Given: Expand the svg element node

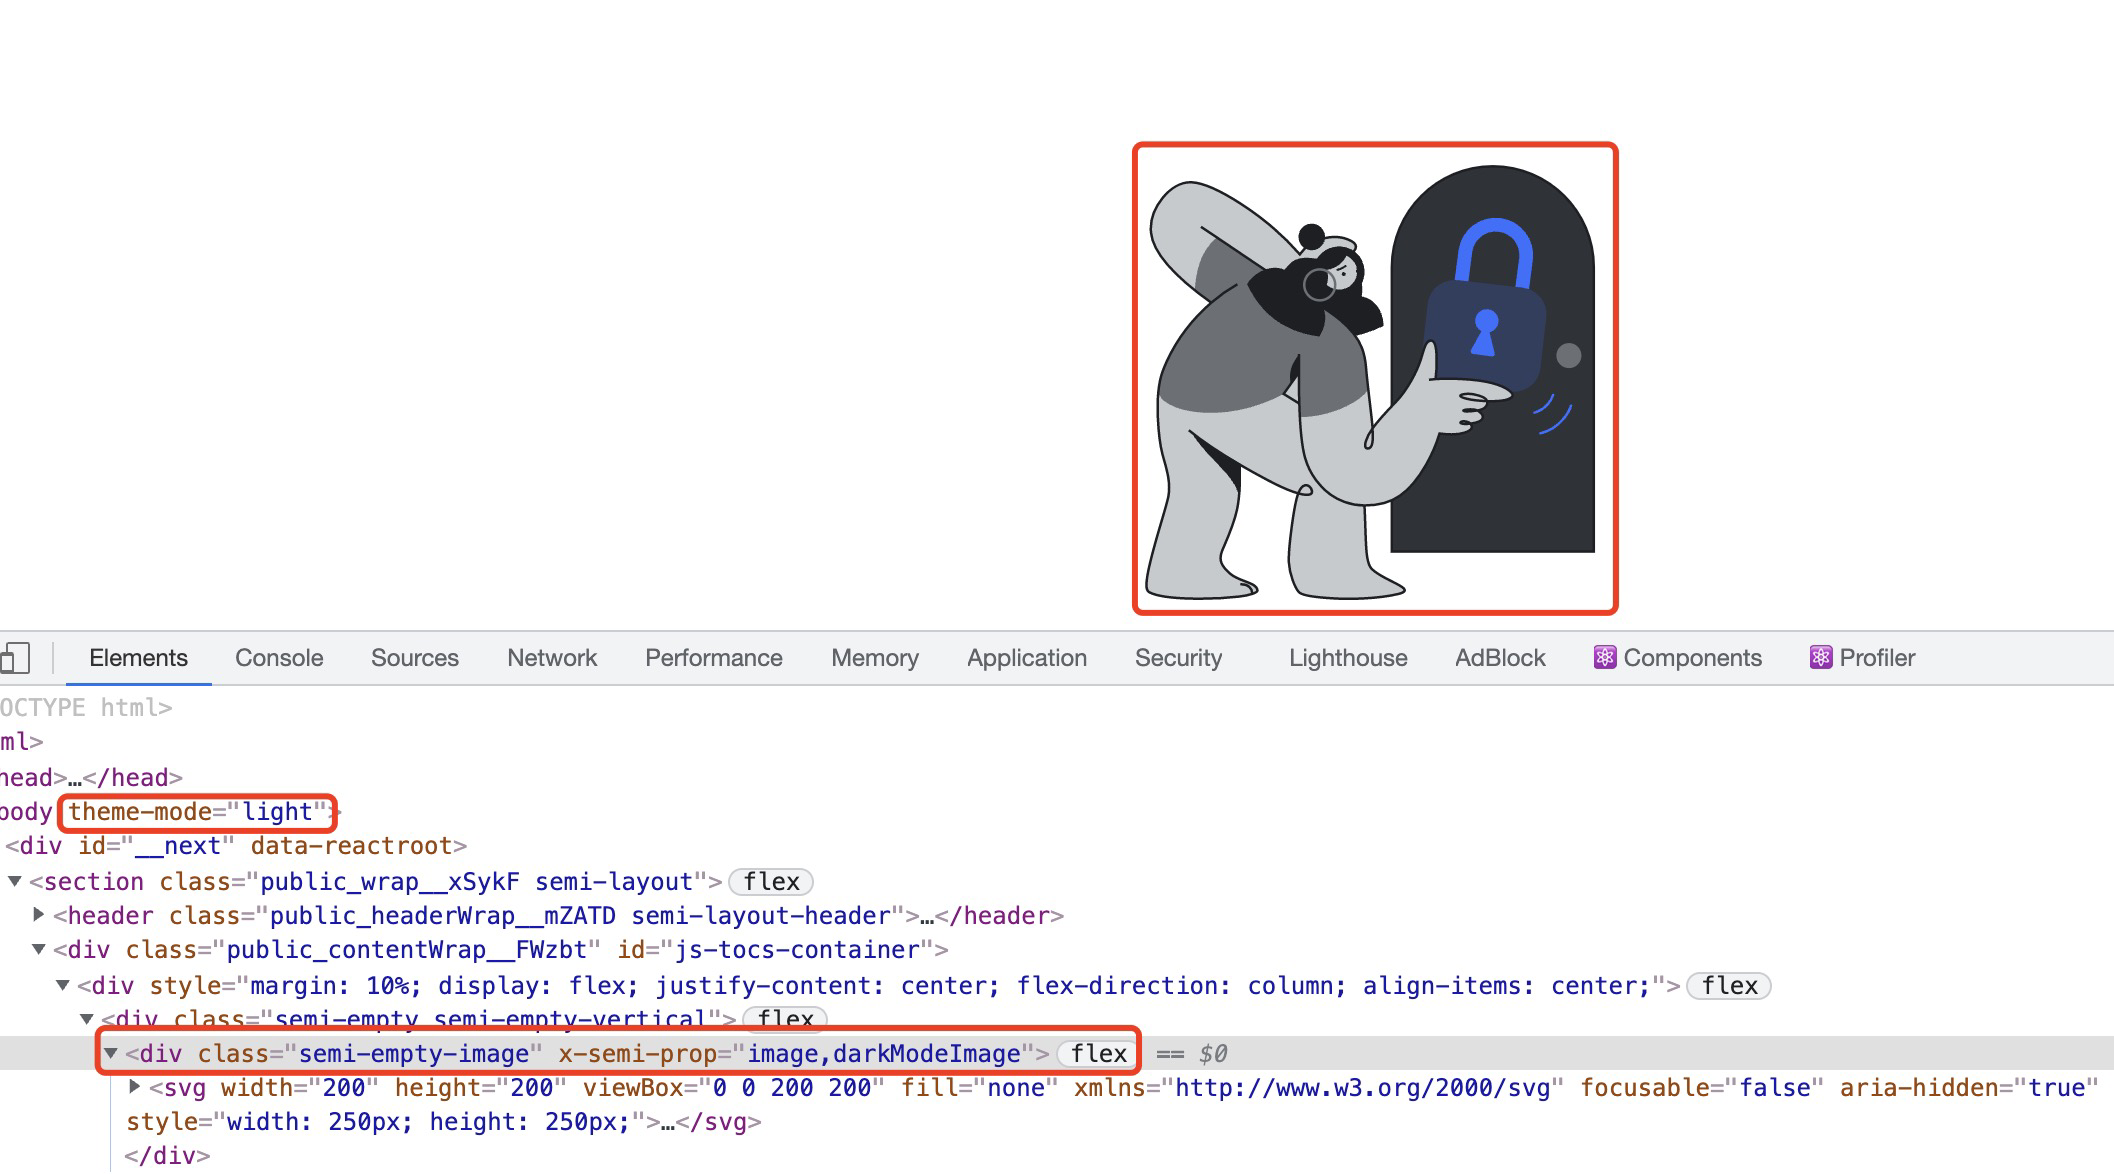Looking at the screenshot, I should point(135,1087).
